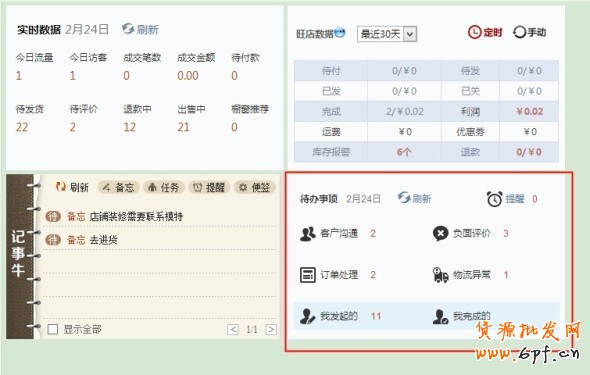590x375 pixels.
Task: Click the 负面评价 chat bubble icon
Action: click(441, 234)
